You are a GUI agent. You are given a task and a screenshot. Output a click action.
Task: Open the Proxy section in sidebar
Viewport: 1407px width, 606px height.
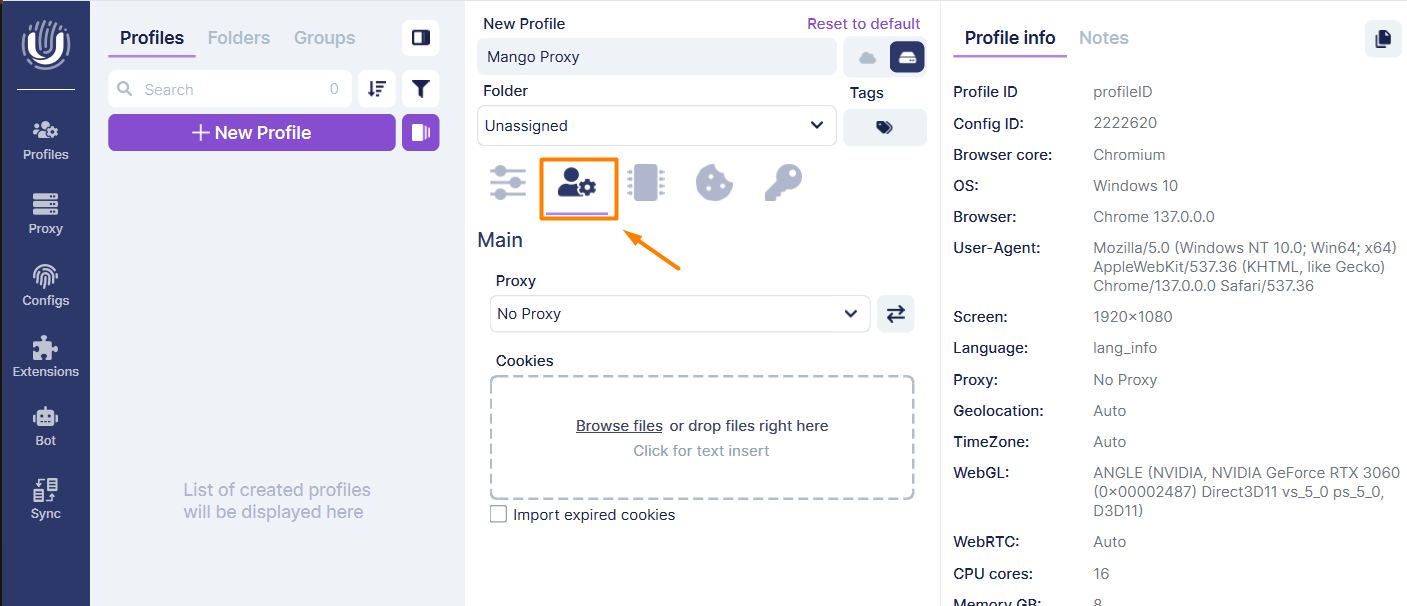pos(45,214)
